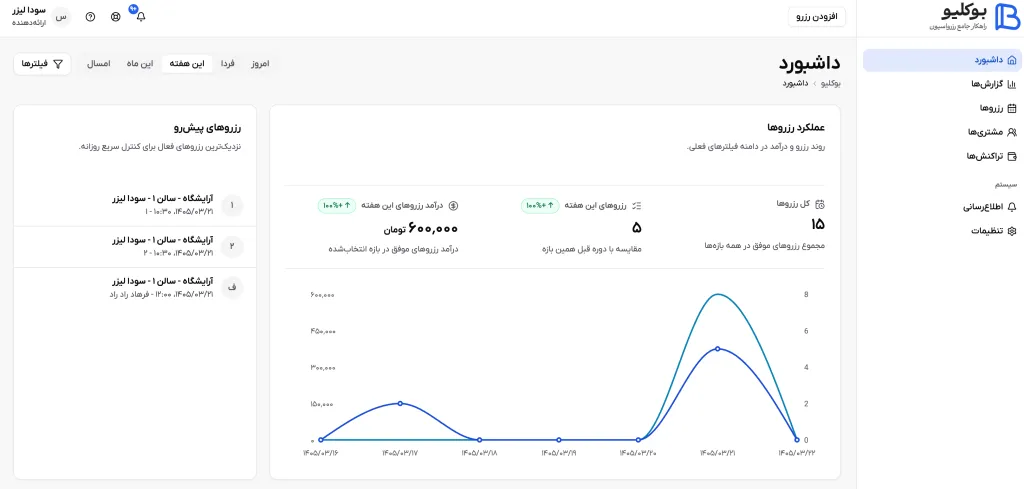1024x489 pixels.
Task: Click the total reservations value ۱۵
Action: [818, 225]
